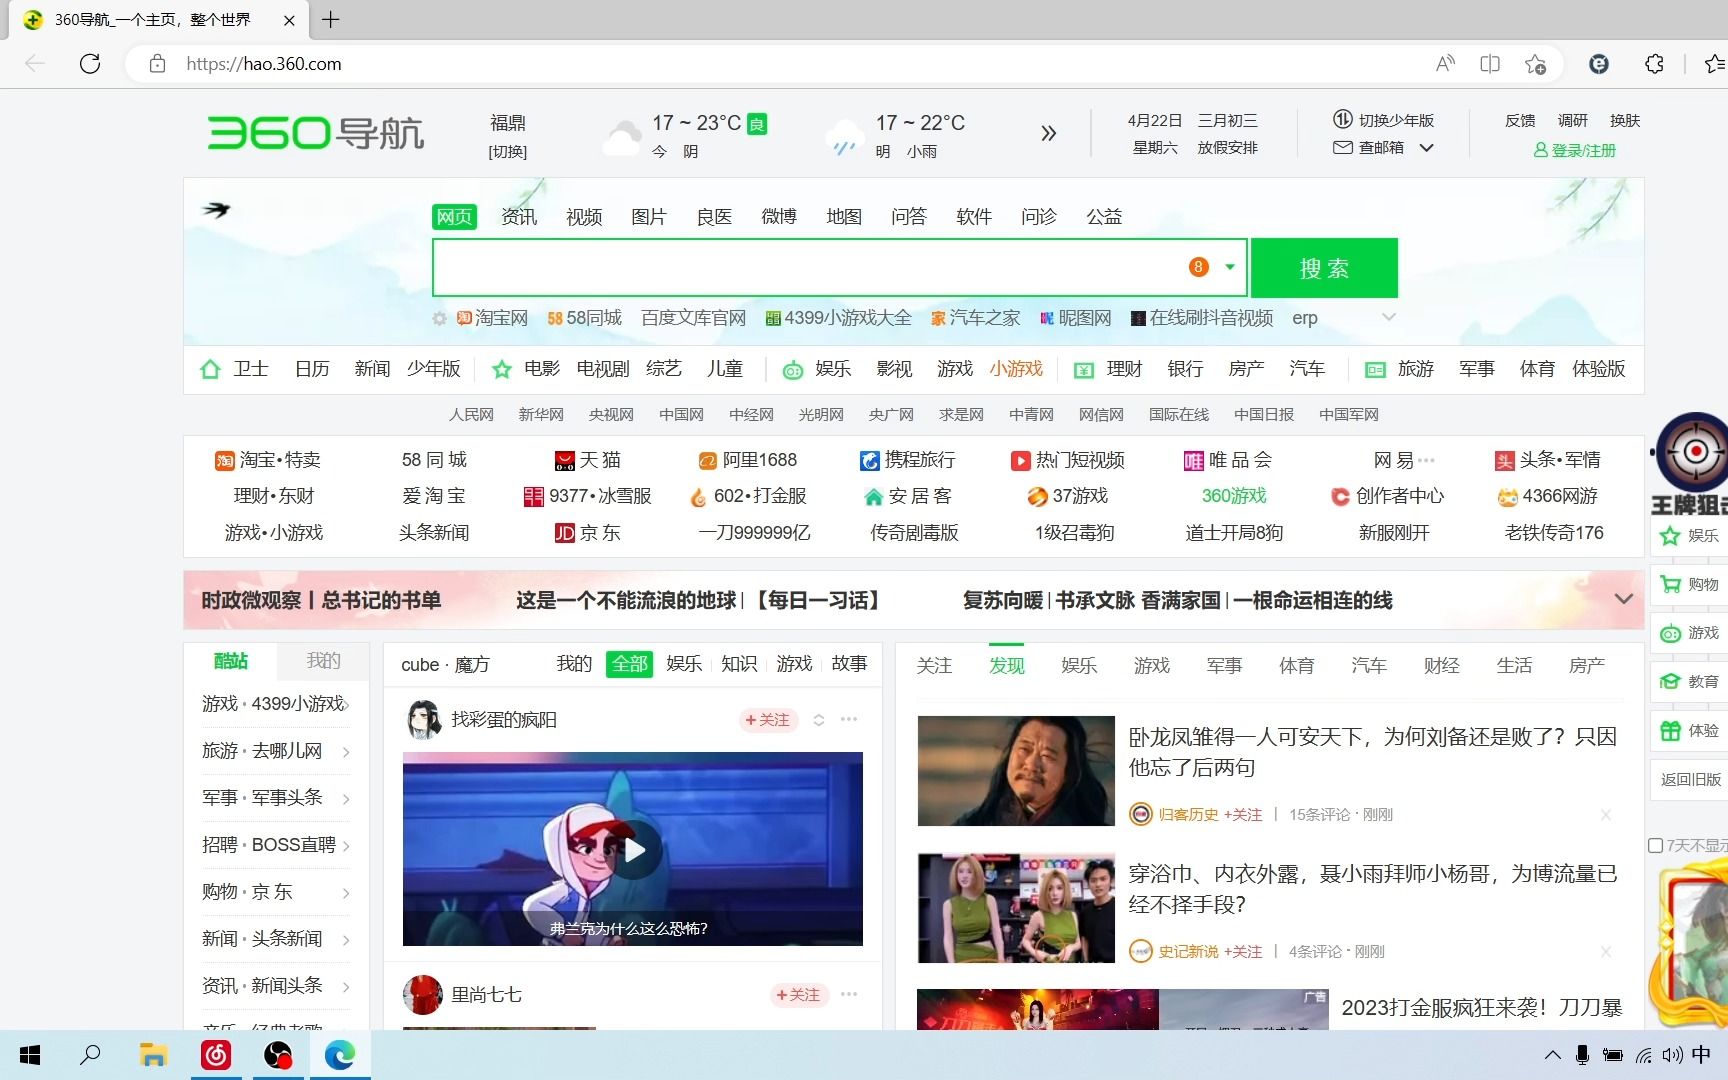This screenshot has height=1080, width=1728.
Task: Open 人民网 media link
Action: pyautogui.click(x=471, y=415)
